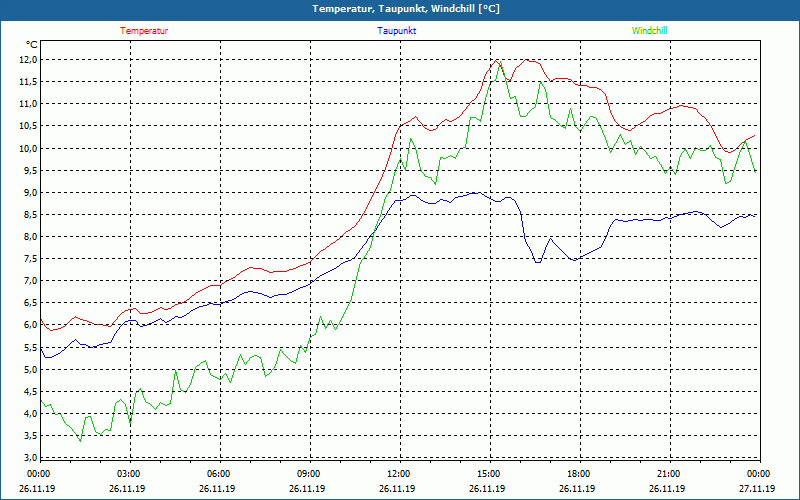Viewport: 800px width, 500px height.
Task: Click the 12:00 time axis label
Action: point(397,474)
